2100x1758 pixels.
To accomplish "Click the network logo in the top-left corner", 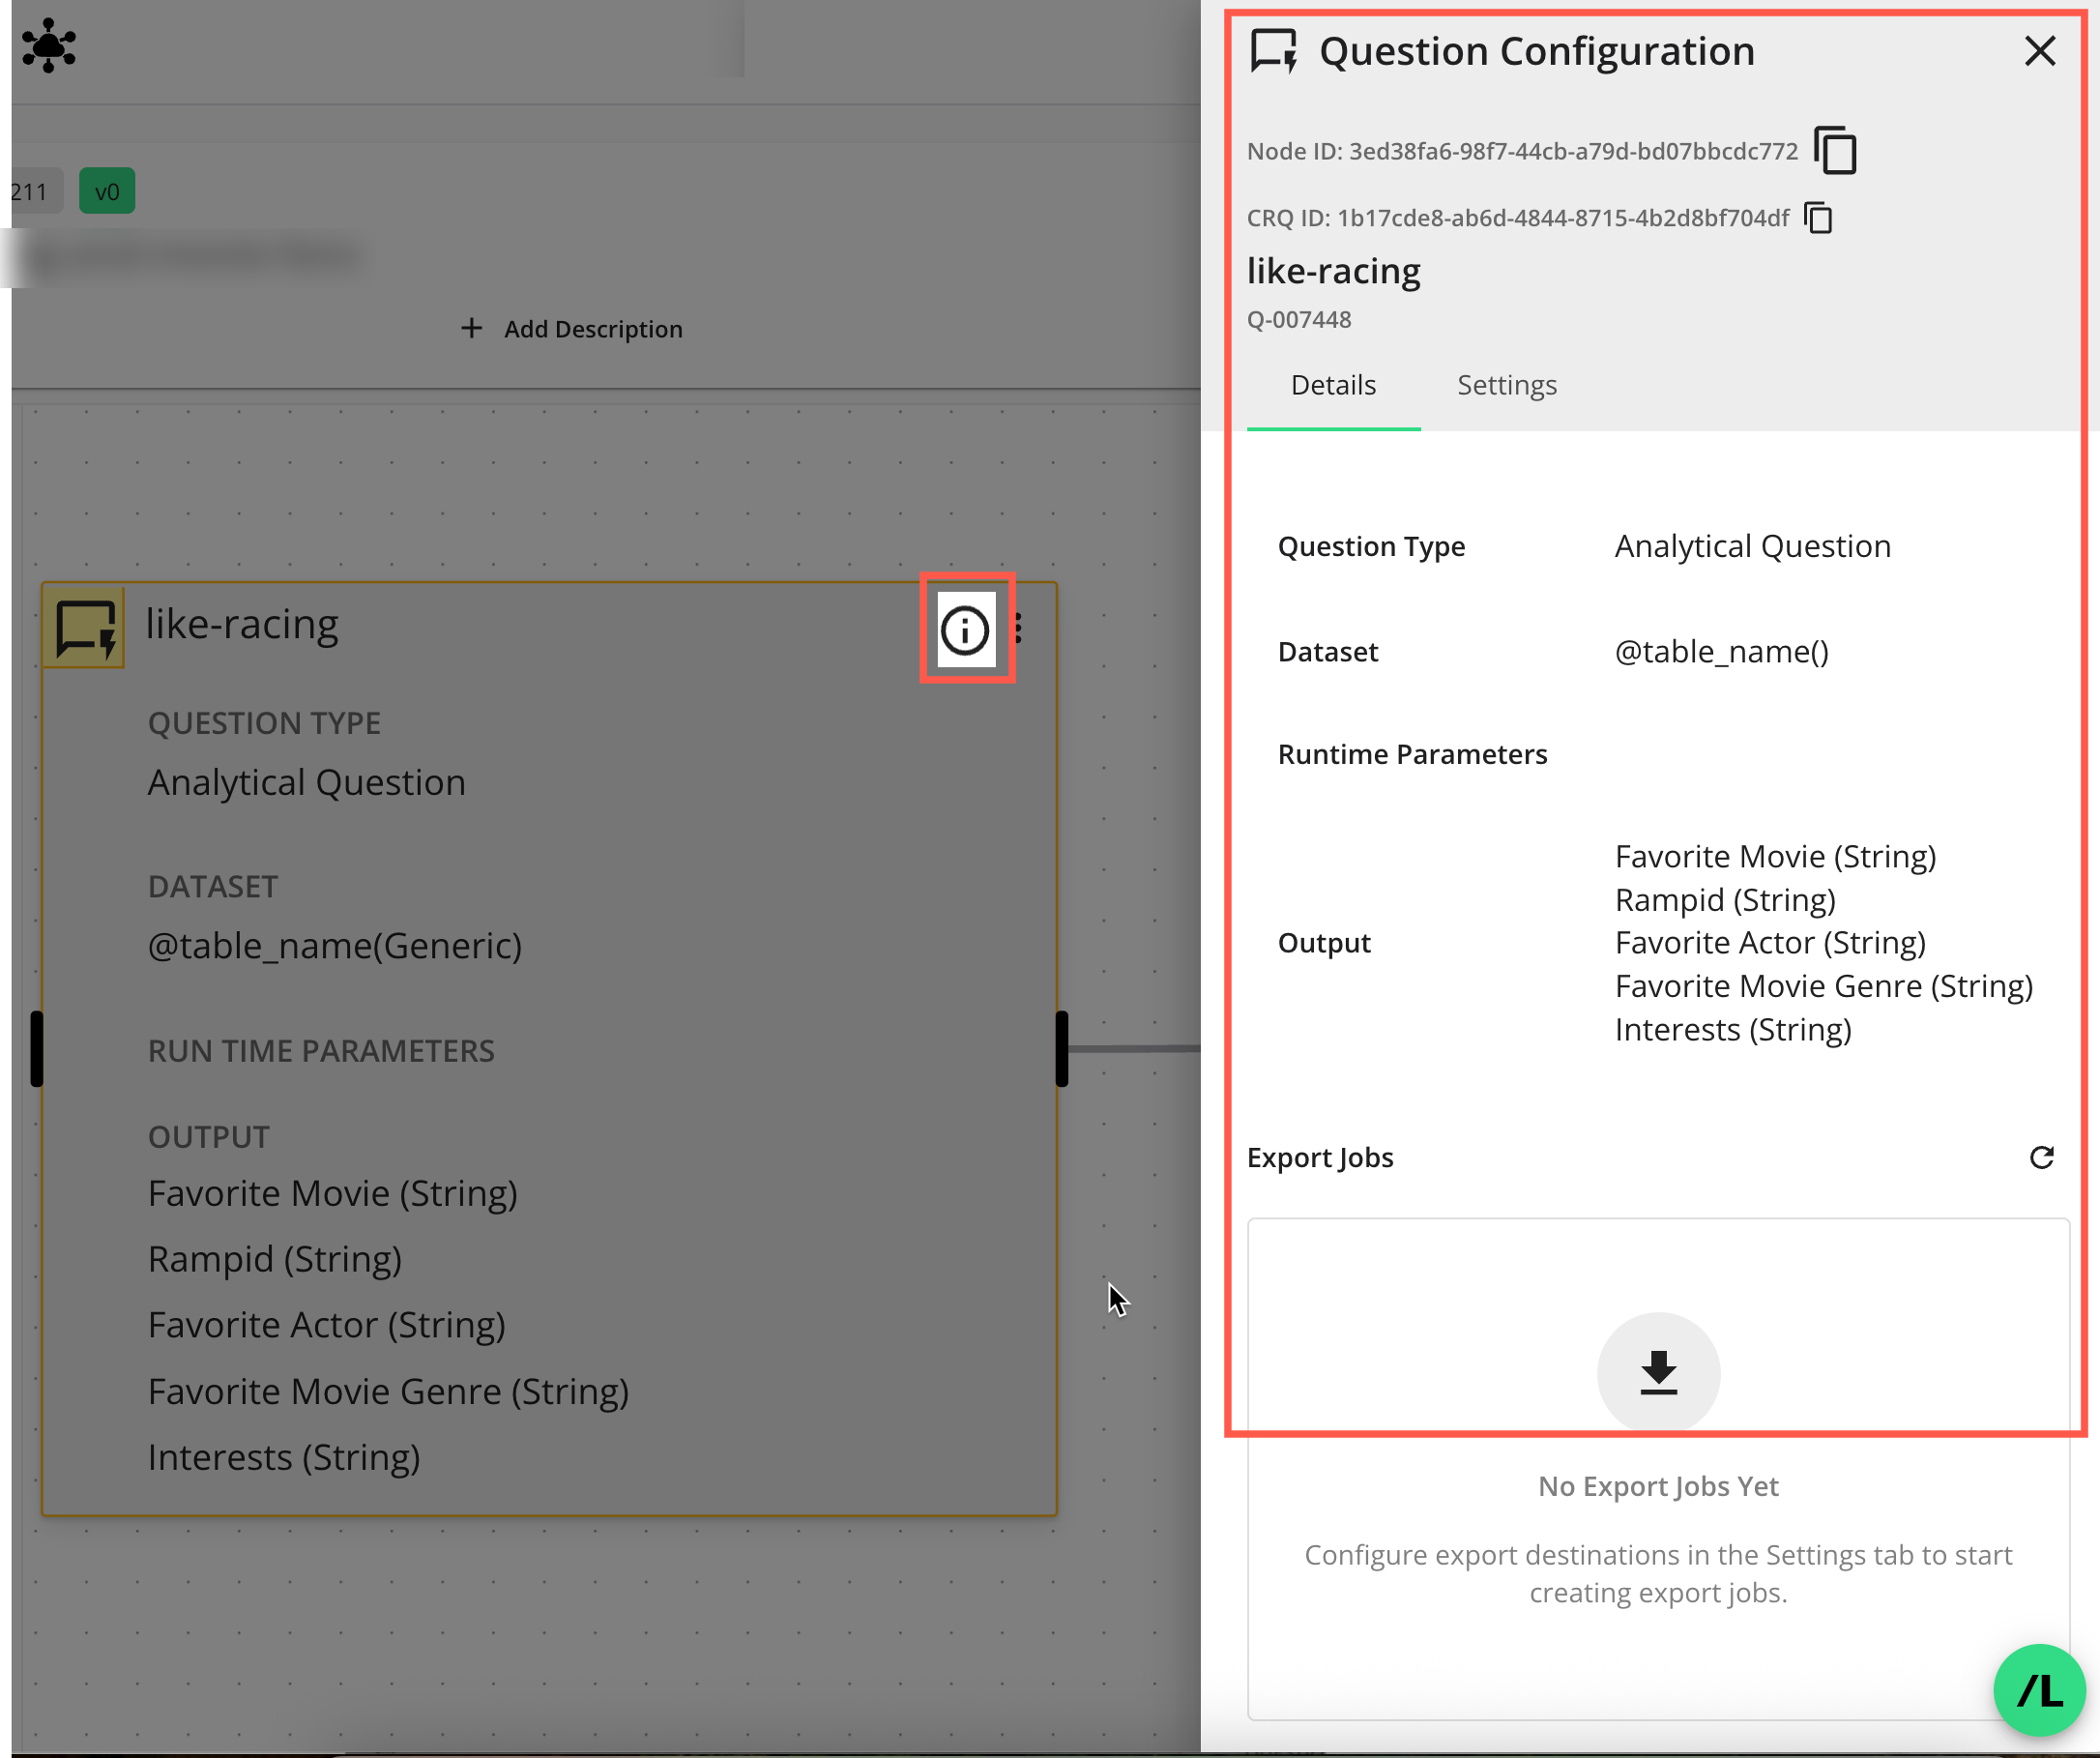I will click(47, 45).
